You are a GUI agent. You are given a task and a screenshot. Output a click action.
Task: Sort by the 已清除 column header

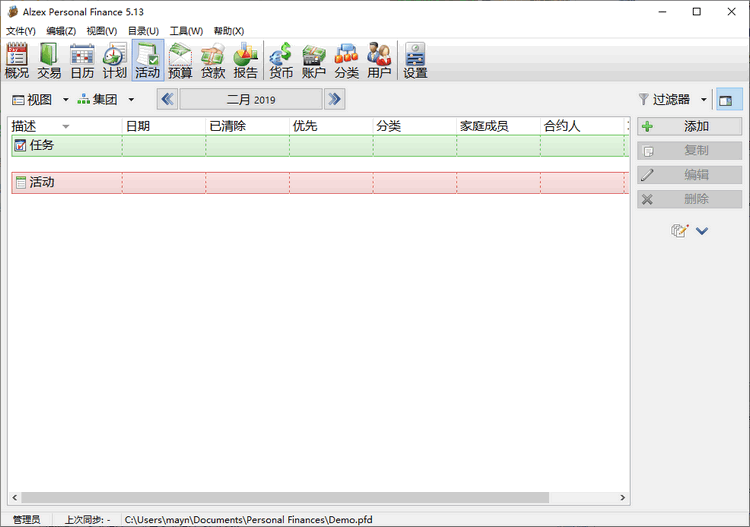(247, 126)
